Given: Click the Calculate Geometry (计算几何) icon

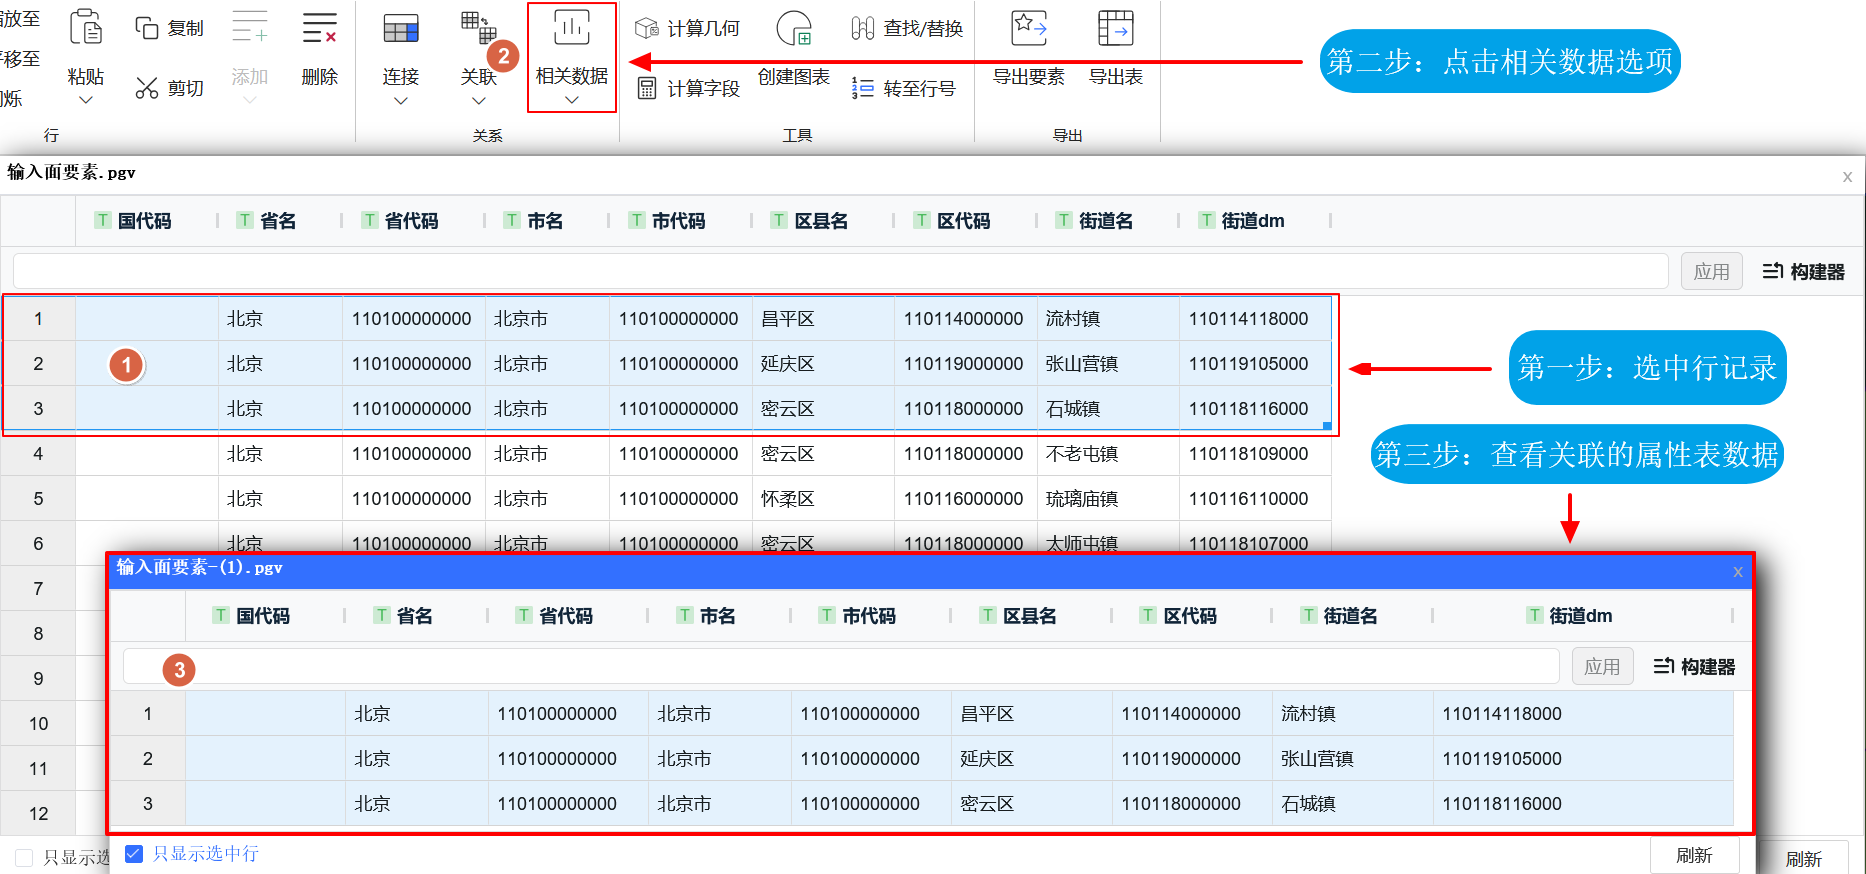Looking at the screenshot, I should tap(647, 28).
